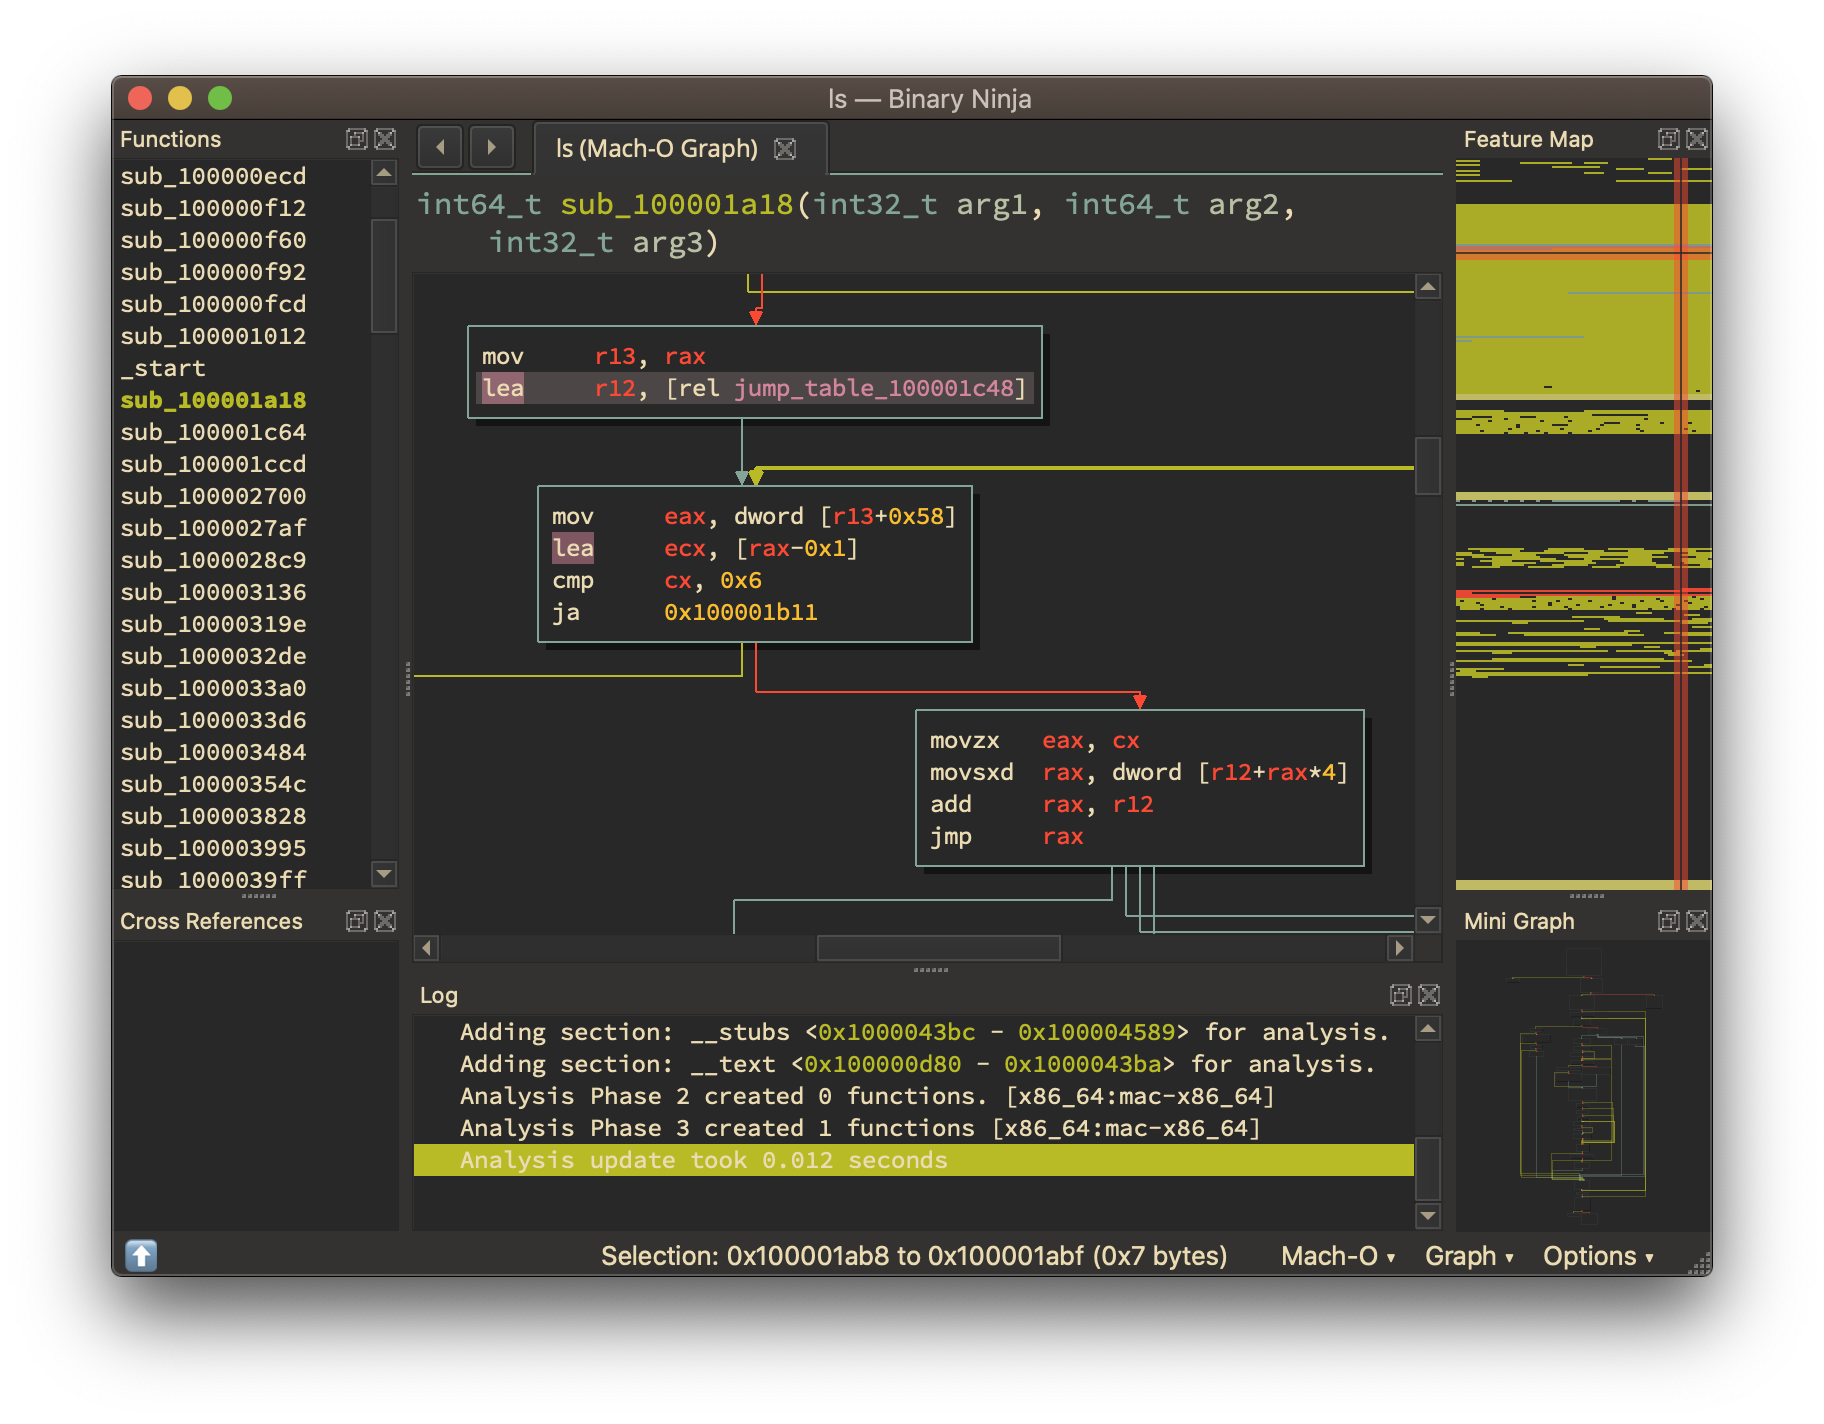Screen dimensions: 1824x1424
Task: Close the Cross References panel
Action: click(385, 921)
